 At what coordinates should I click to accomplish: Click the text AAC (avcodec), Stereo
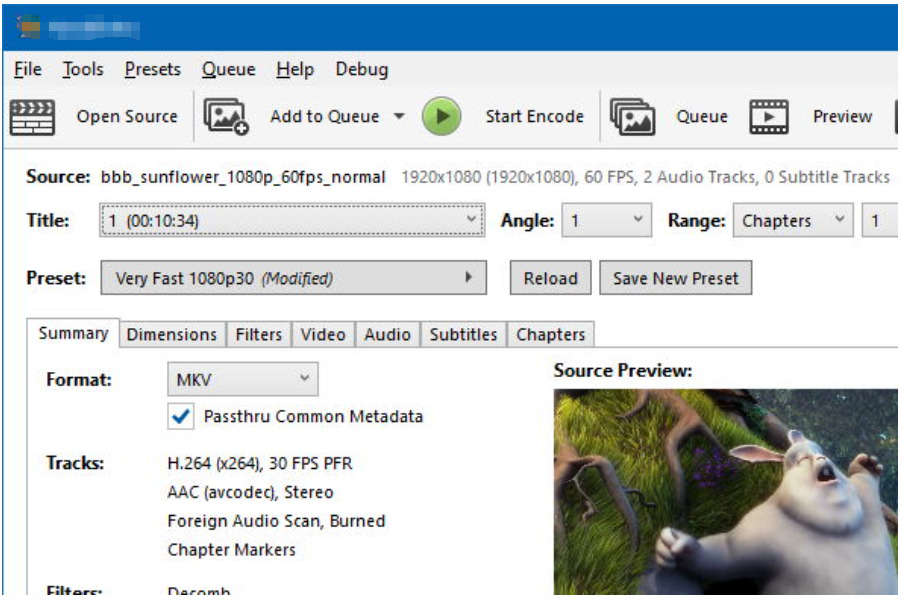coord(250,492)
